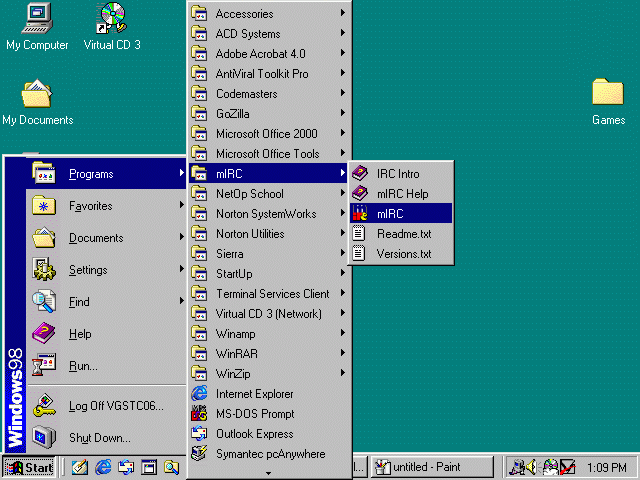Expand Settings in Start menu
The image size is (640, 480).
click(107, 270)
